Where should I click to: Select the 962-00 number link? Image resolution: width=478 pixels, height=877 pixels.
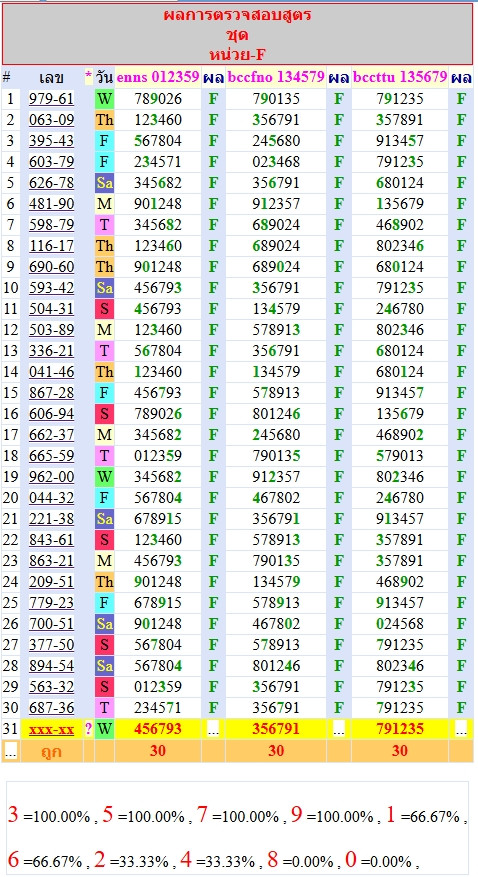tap(51, 477)
